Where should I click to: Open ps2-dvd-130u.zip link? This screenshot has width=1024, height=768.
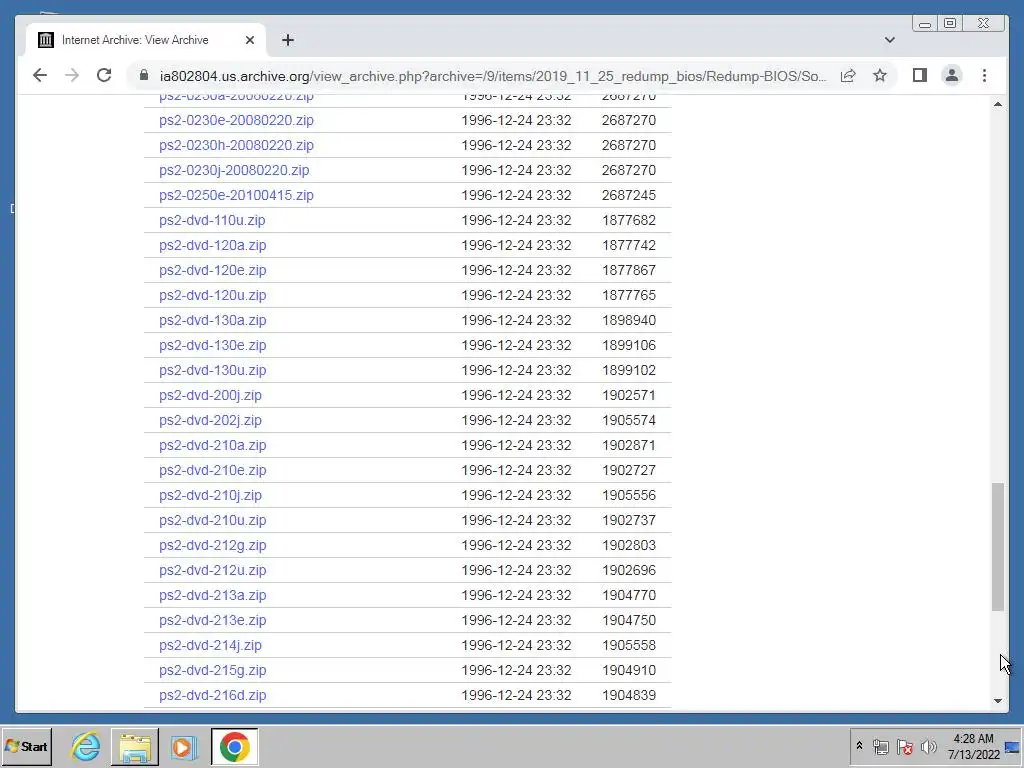[x=212, y=370]
